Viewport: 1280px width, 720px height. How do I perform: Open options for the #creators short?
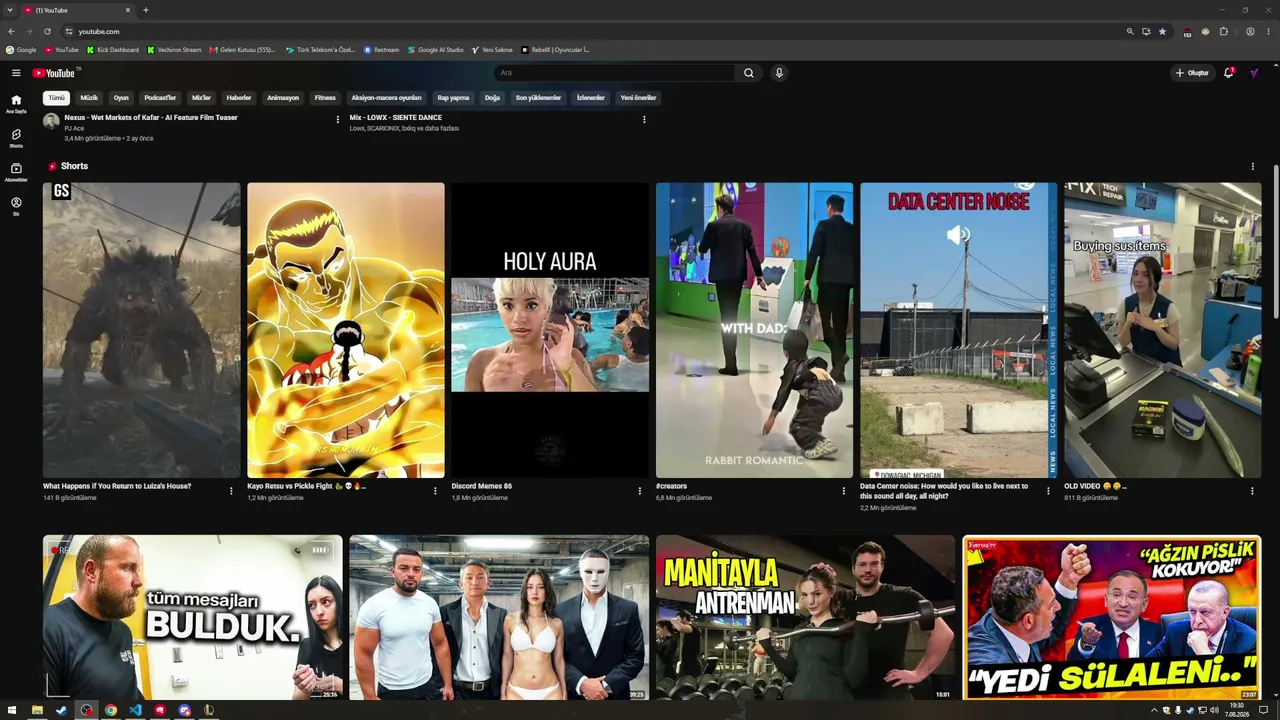(844, 491)
